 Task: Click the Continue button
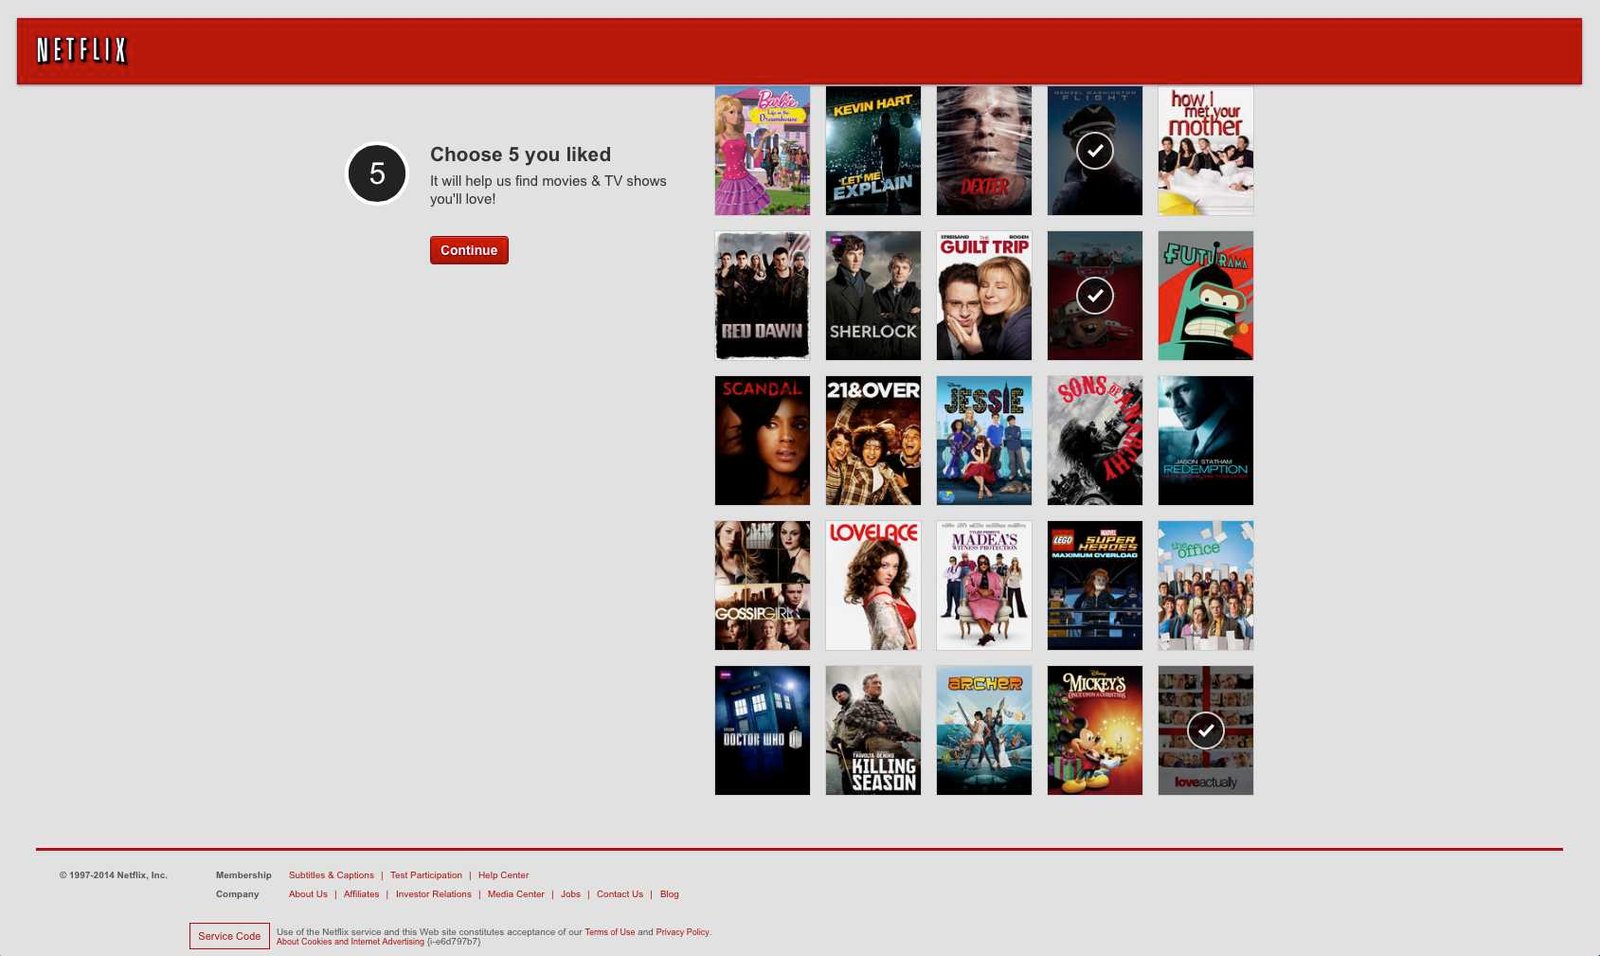[x=469, y=250]
